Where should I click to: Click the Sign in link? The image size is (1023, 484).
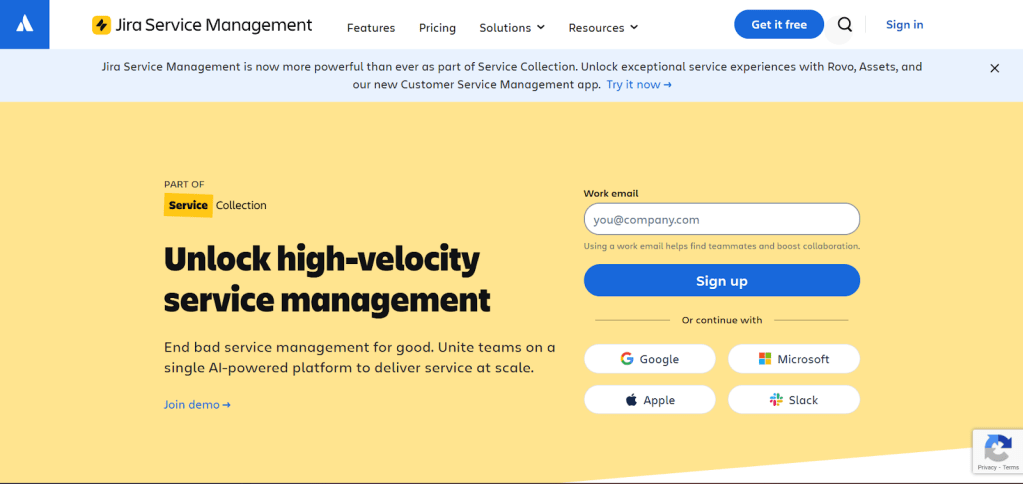tap(904, 25)
